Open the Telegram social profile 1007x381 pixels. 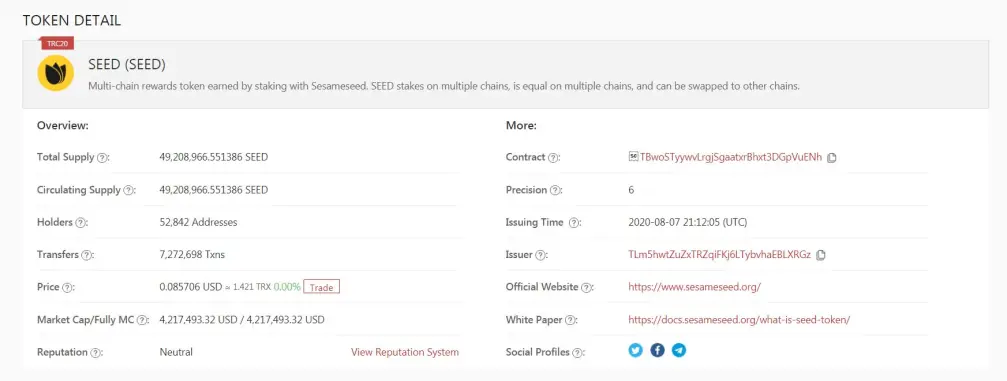click(679, 350)
